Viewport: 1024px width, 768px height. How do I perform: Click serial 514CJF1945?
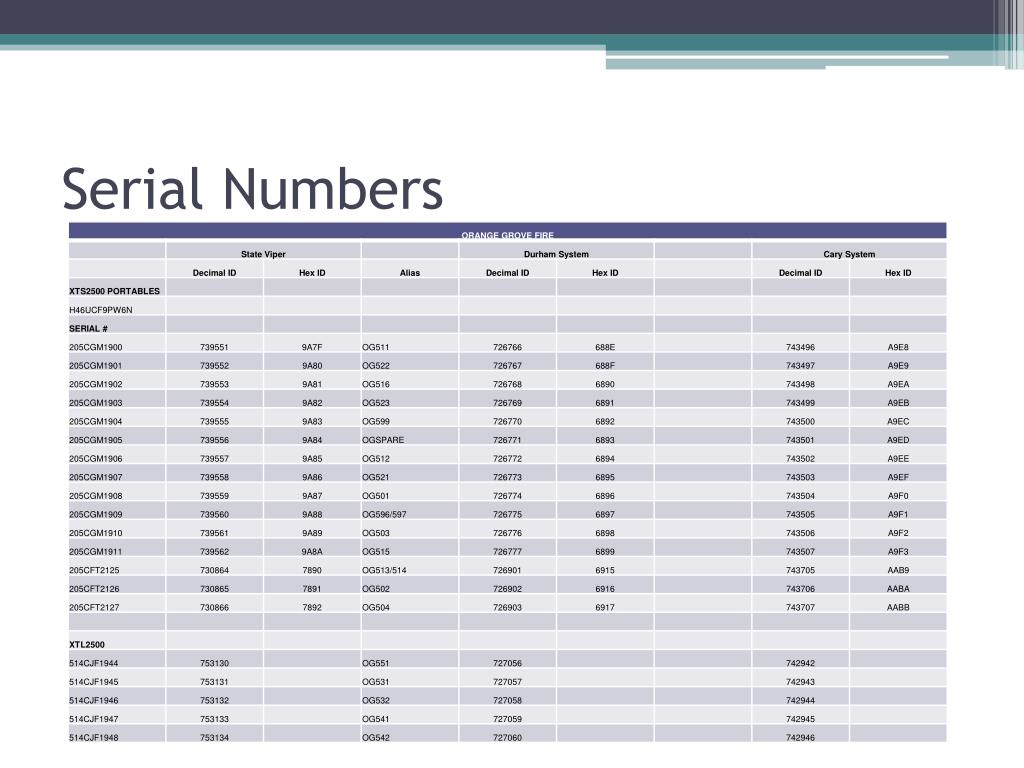[x=93, y=682]
